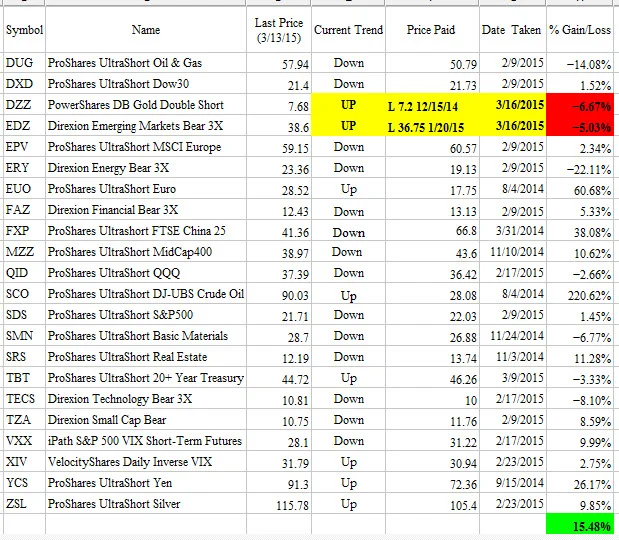This screenshot has width=619, height=540.
Task: Select Direxion Technology Bear 3X cell
Action: [x=146, y=399]
